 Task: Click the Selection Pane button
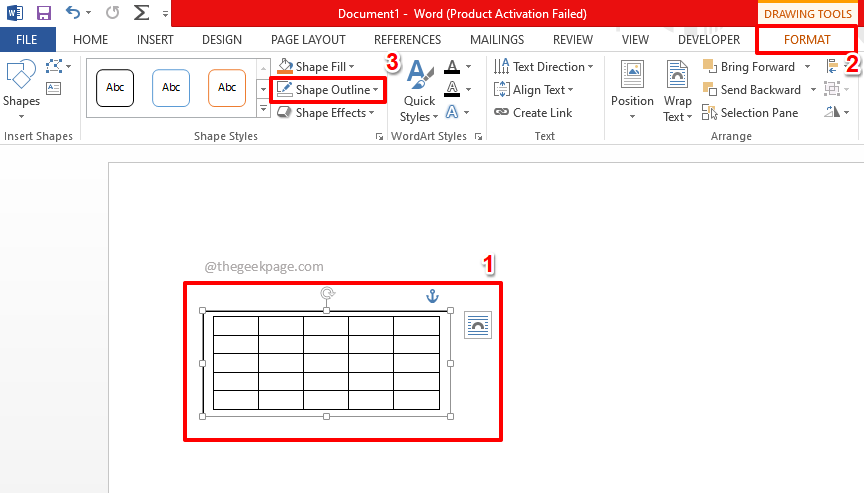750,113
